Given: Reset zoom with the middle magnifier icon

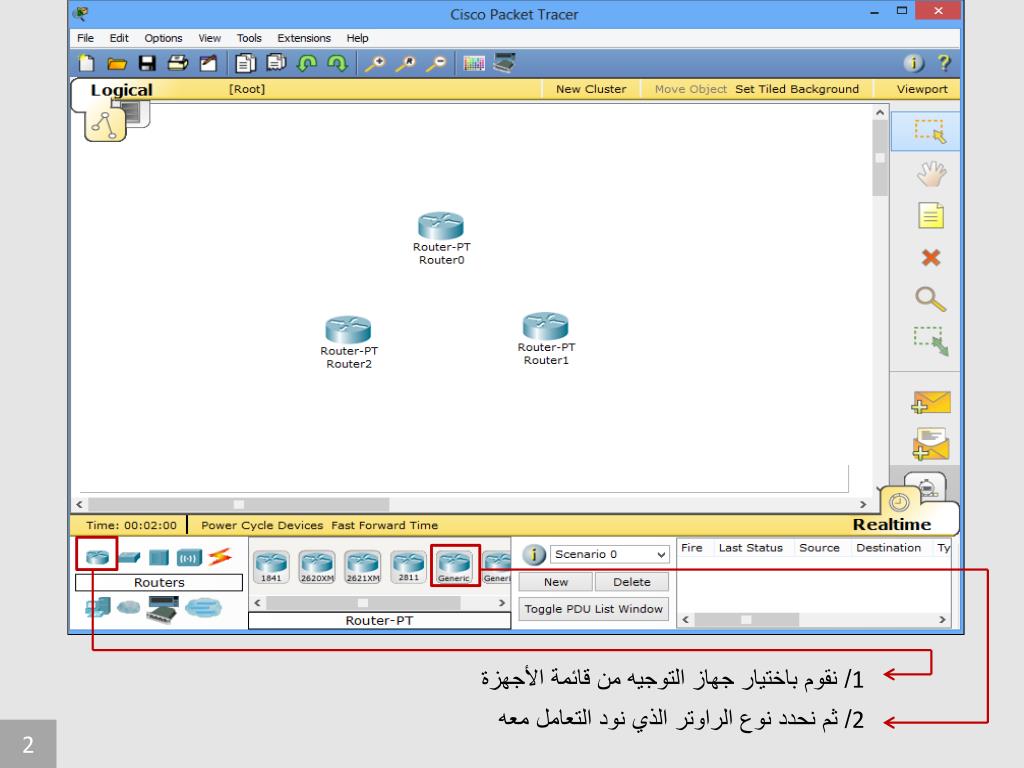Looking at the screenshot, I should tap(406, 63).
